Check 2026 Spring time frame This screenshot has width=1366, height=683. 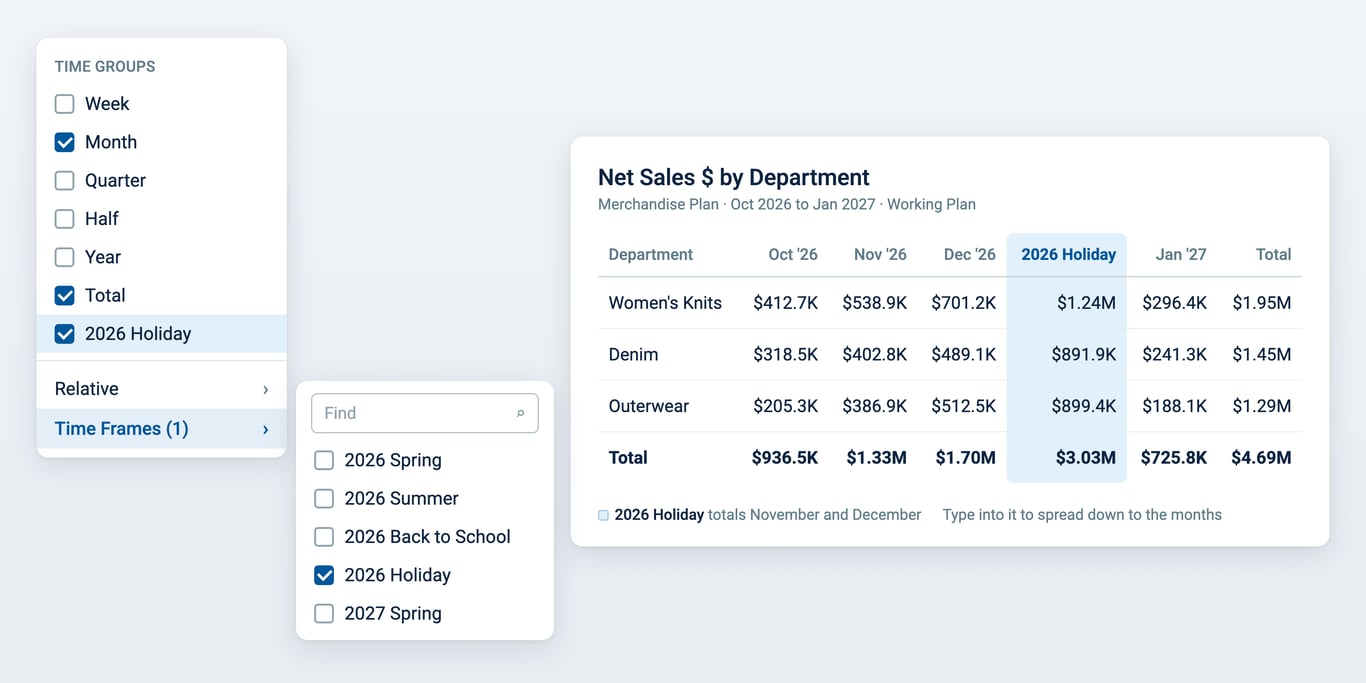324,460
